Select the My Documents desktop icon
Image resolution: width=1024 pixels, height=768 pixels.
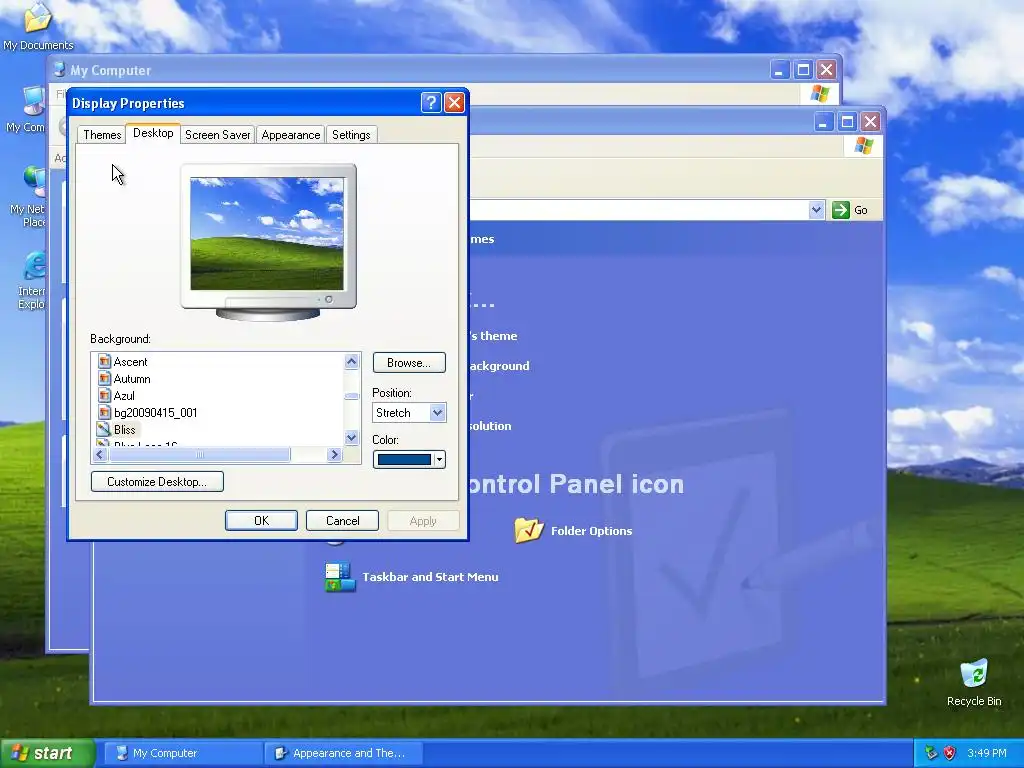[38, 27]
